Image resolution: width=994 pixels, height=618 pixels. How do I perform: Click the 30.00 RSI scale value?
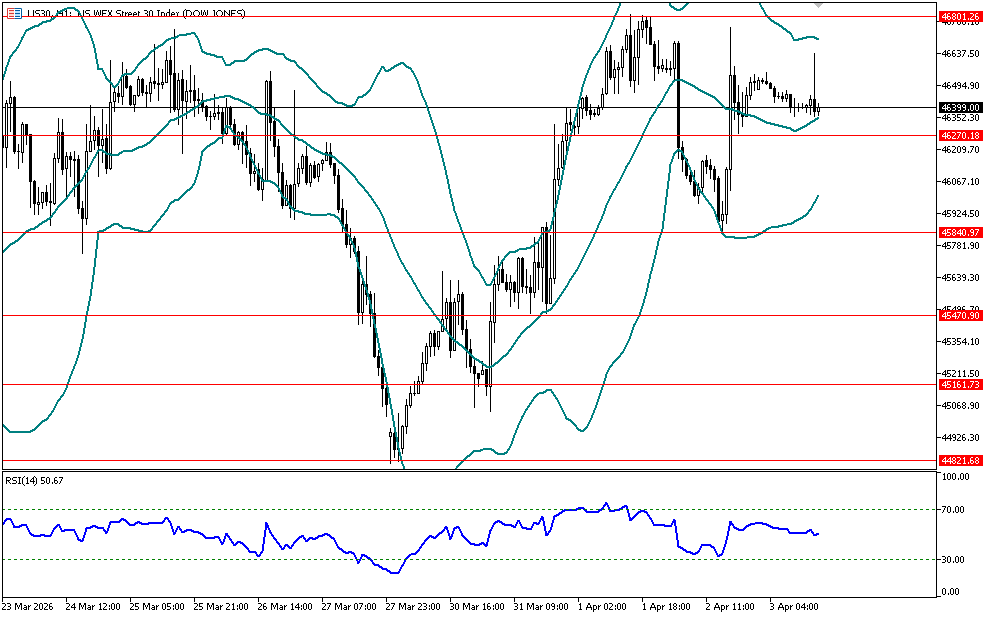[956, 560]
